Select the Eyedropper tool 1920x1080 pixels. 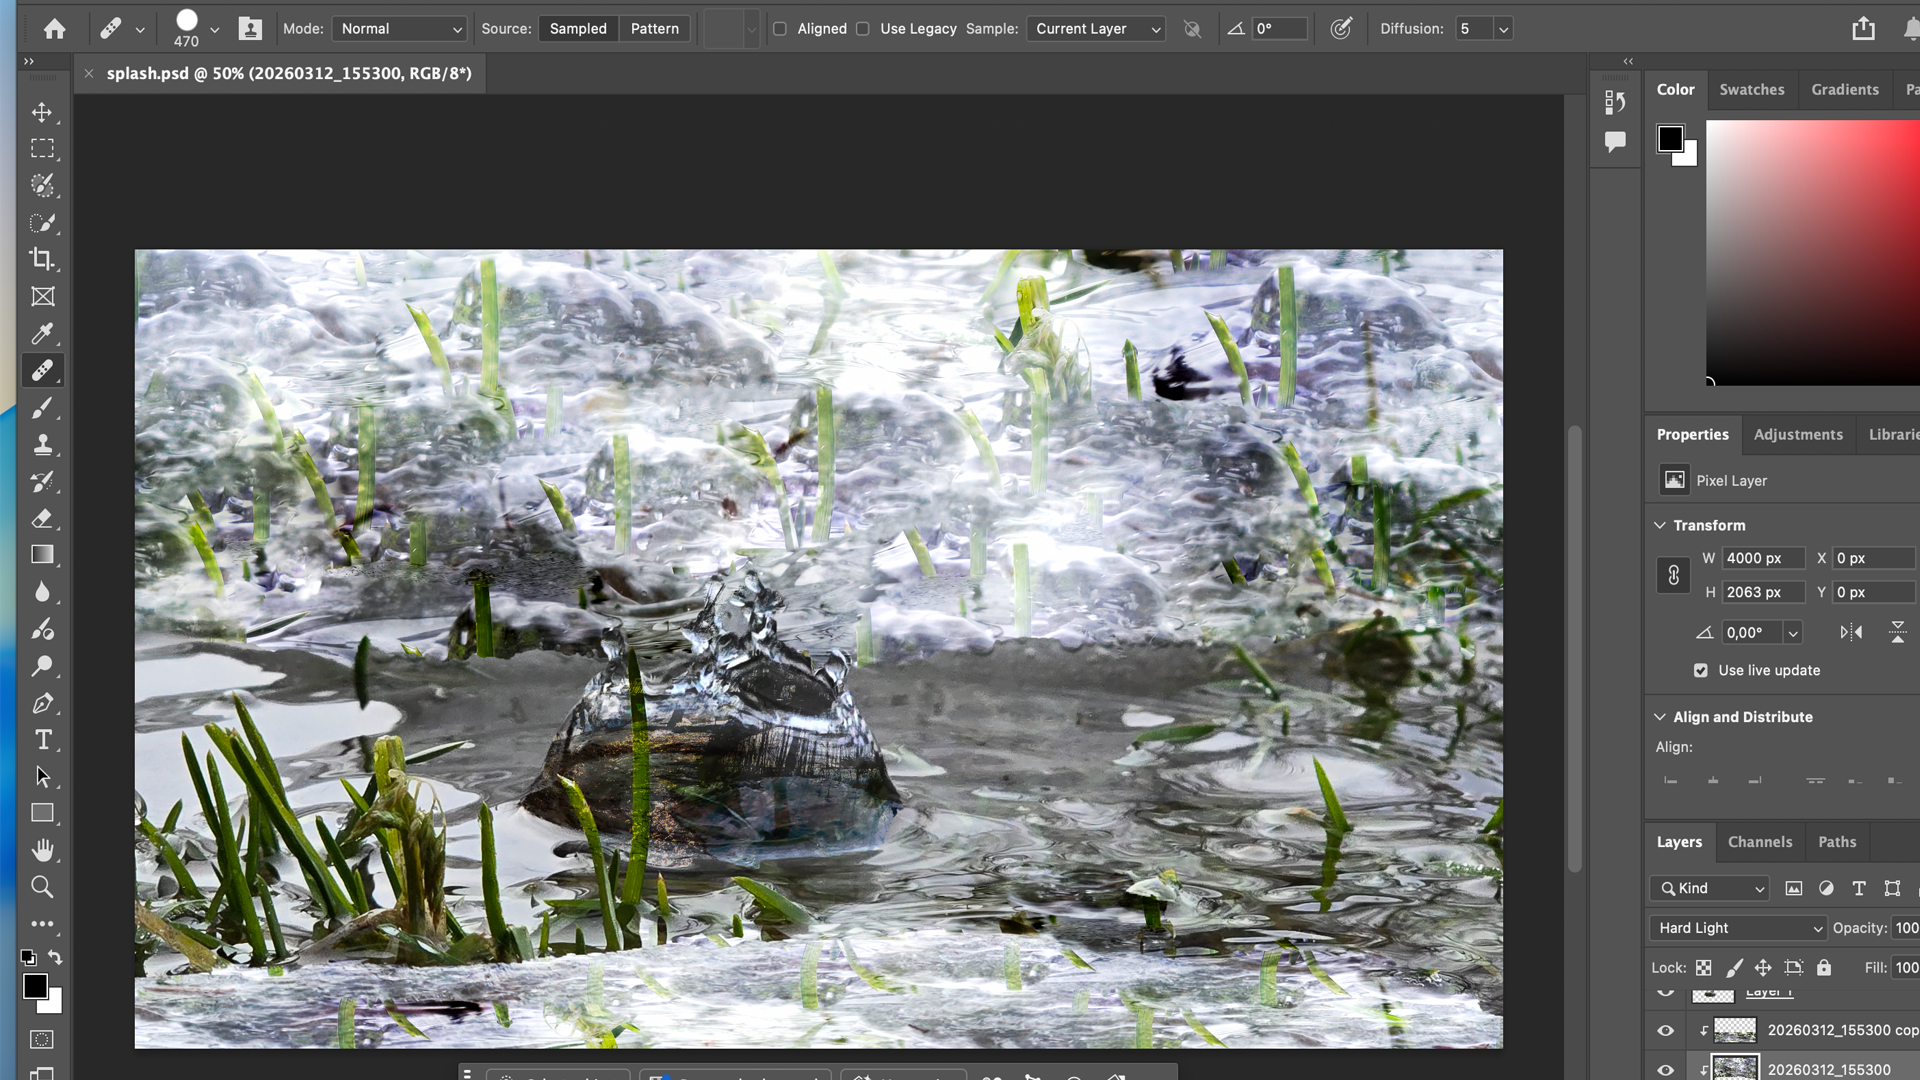(x=42, y=334)
